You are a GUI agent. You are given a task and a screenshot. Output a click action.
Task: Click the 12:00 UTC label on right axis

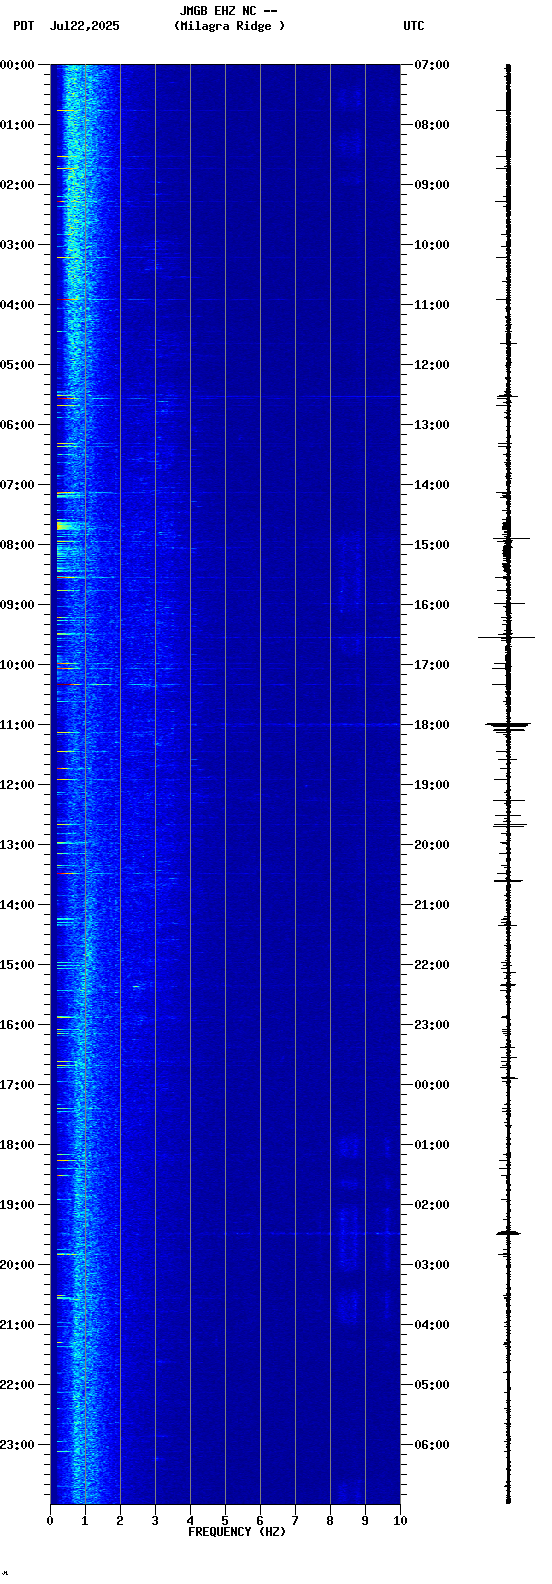(432, 365)
